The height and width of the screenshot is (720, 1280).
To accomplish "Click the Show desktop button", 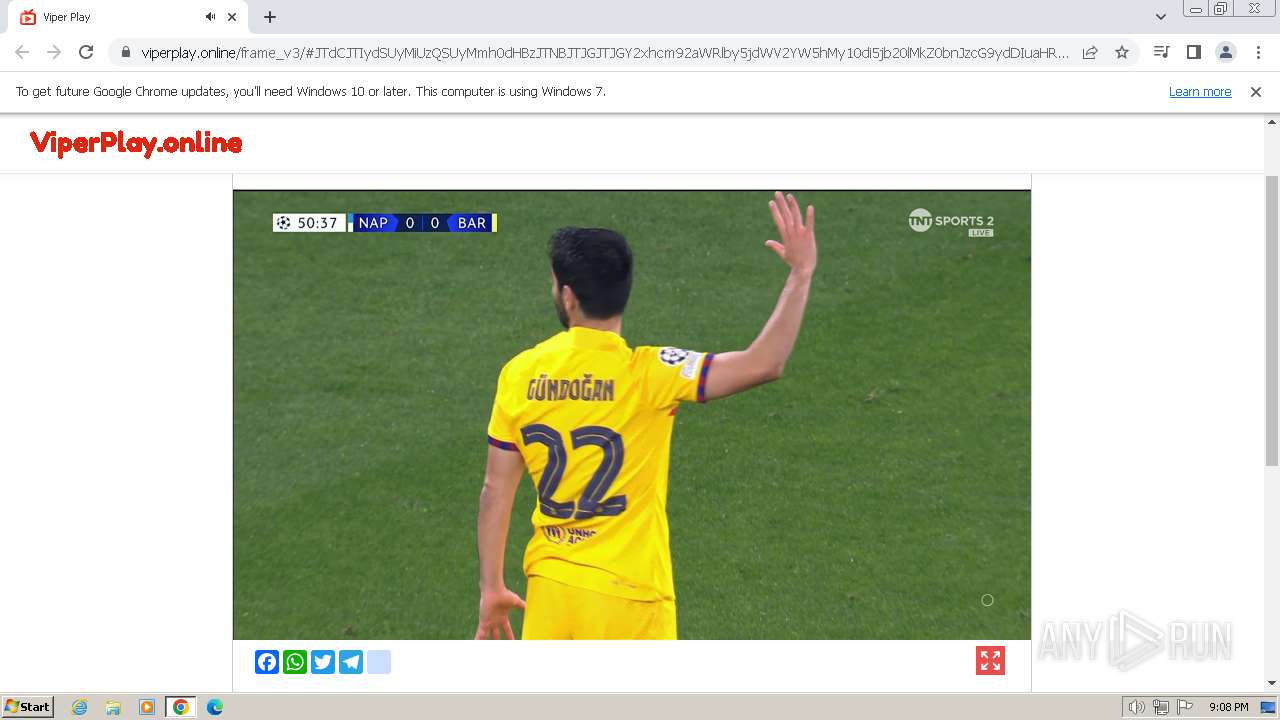I will pyautogui.click(x=1269, y=707).
